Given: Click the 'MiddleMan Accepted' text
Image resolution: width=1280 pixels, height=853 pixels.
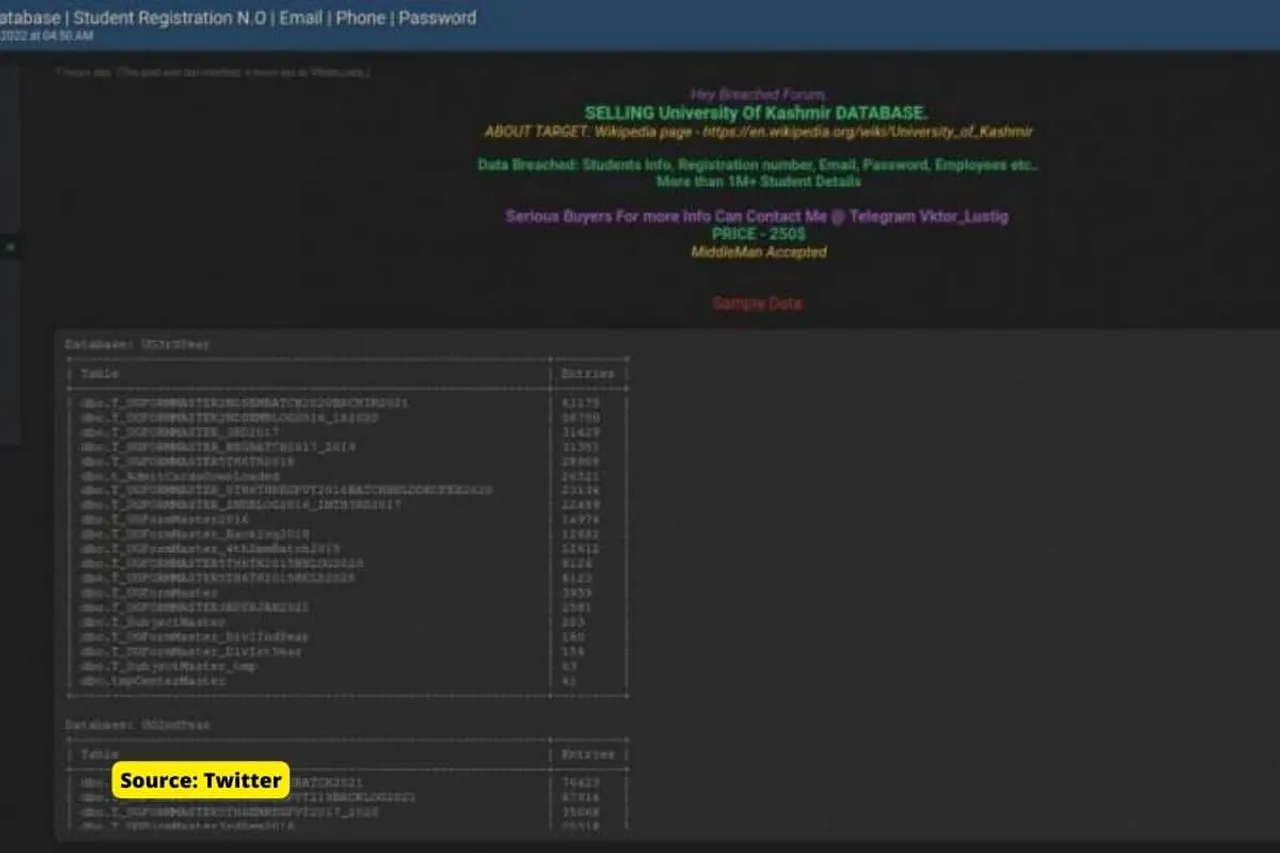Looking at the screenshot, I should [x=758, y=252].
